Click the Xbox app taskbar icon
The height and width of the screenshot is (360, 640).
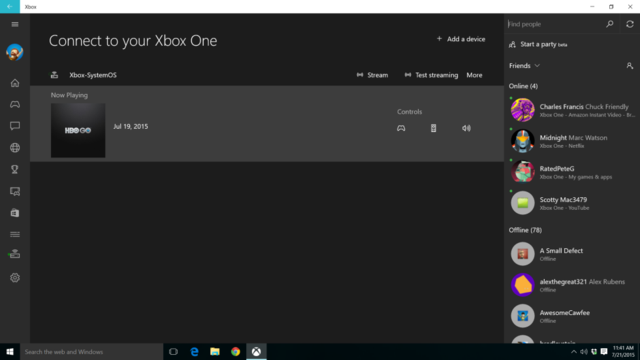point(256,351)
